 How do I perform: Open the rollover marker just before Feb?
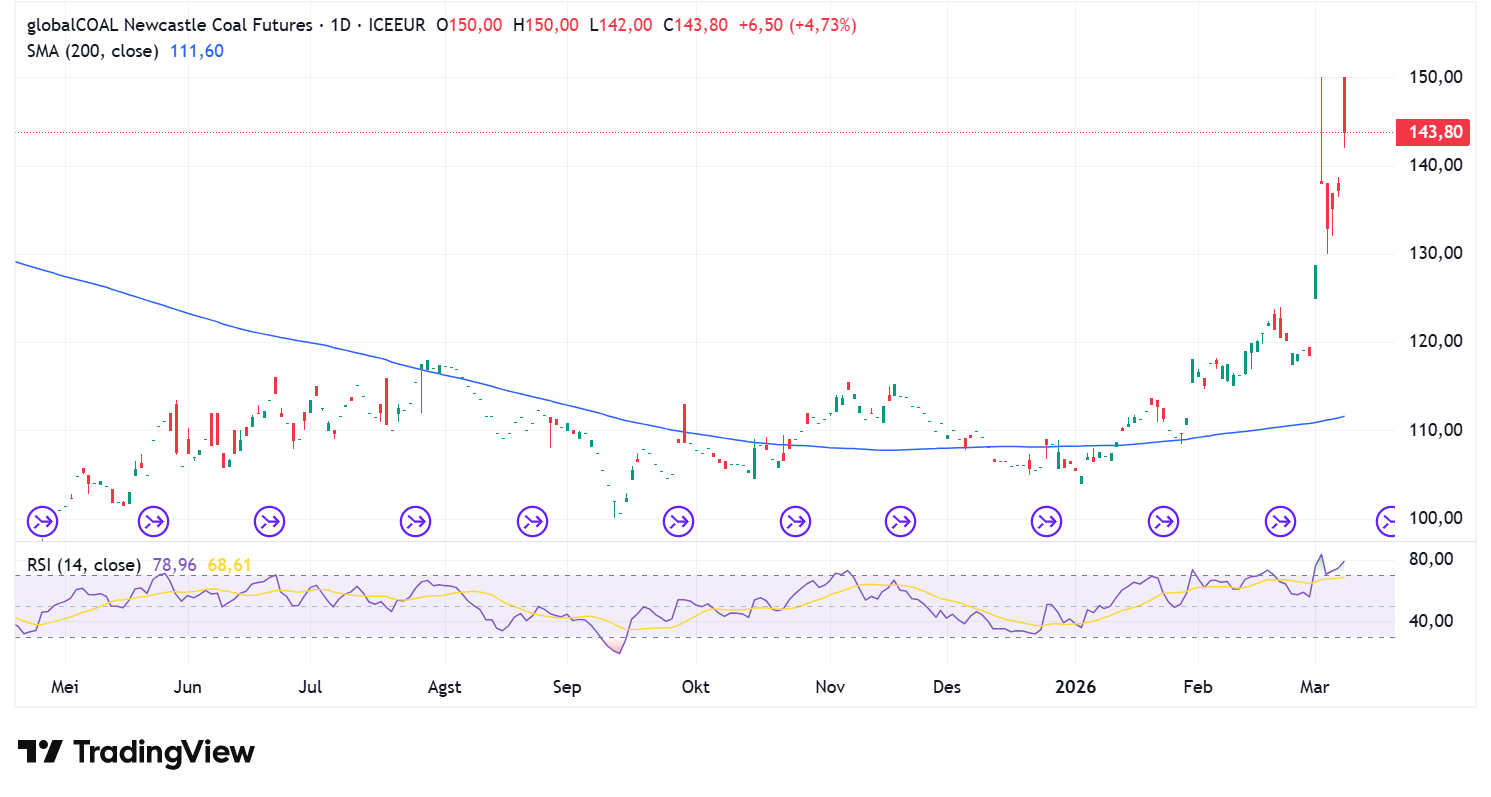(1163, 521)
